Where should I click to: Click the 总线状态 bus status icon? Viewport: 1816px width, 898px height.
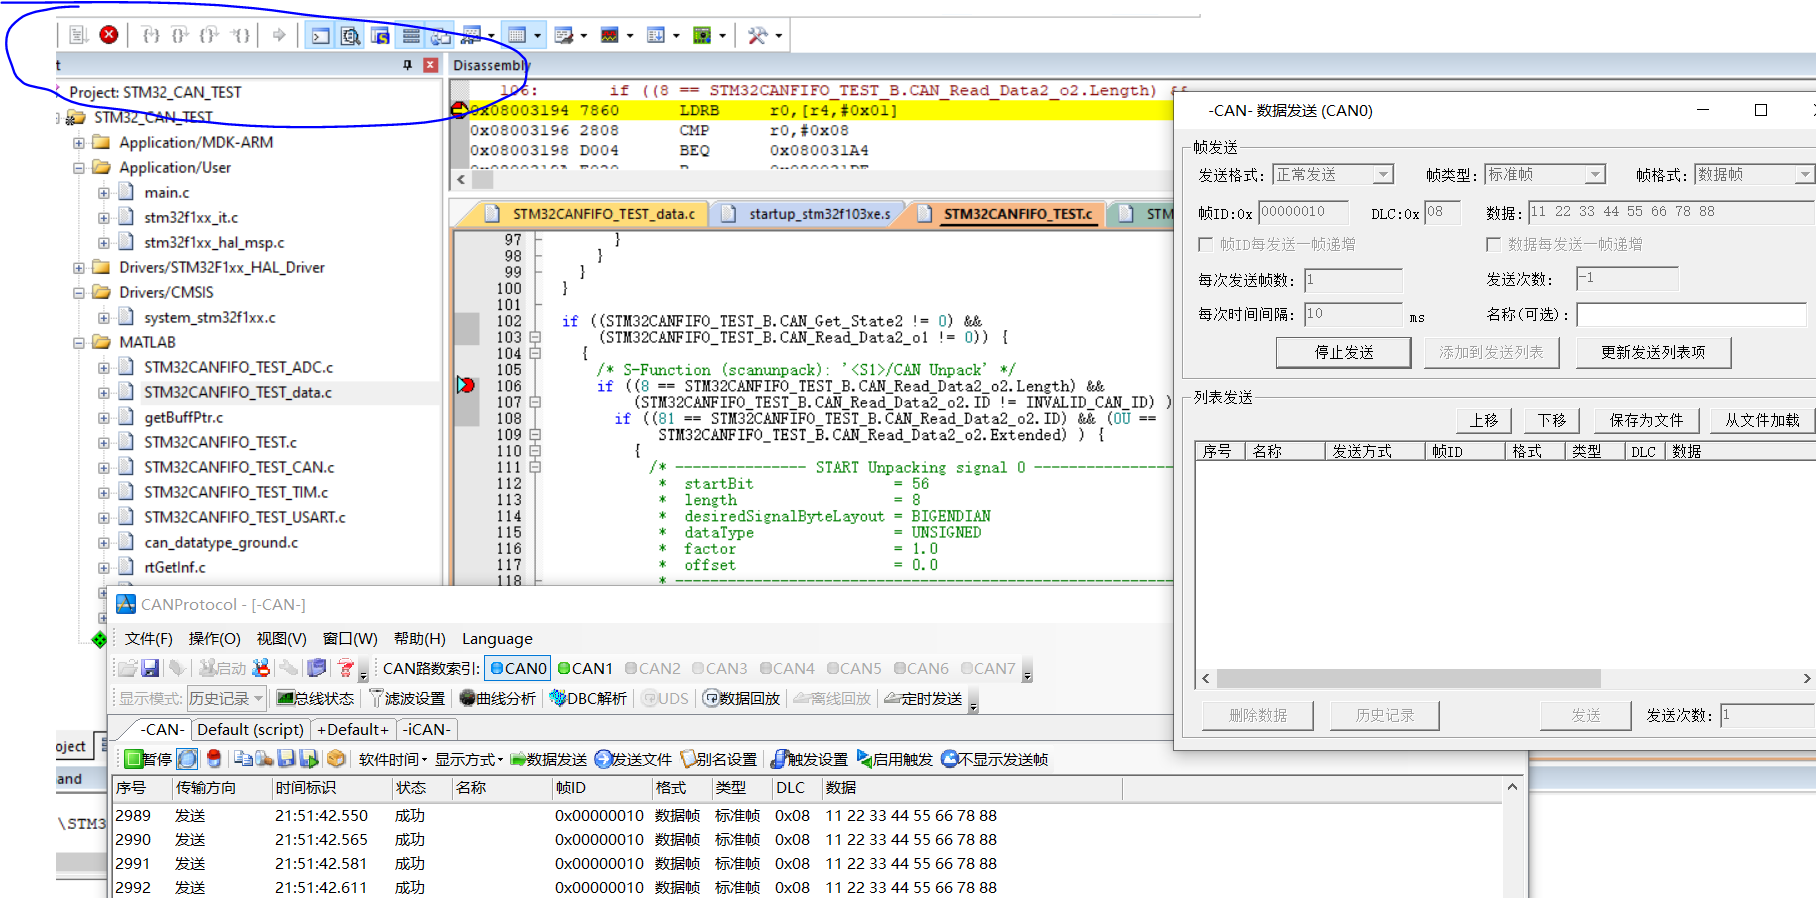(x=315, y=698)
